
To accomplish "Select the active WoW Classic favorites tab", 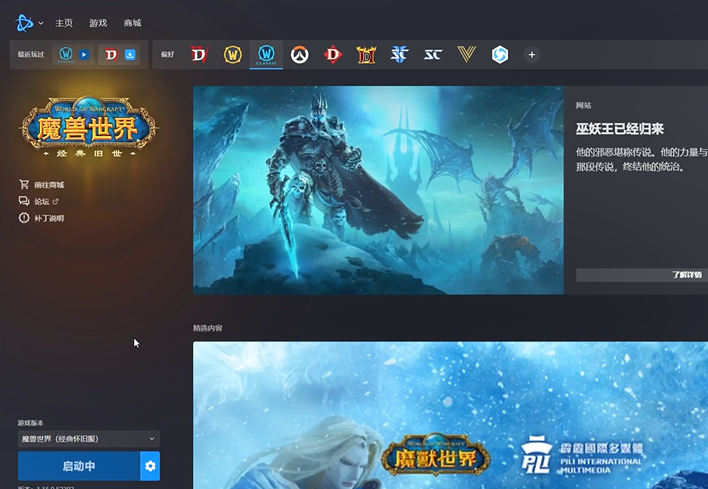I will 266,55.
